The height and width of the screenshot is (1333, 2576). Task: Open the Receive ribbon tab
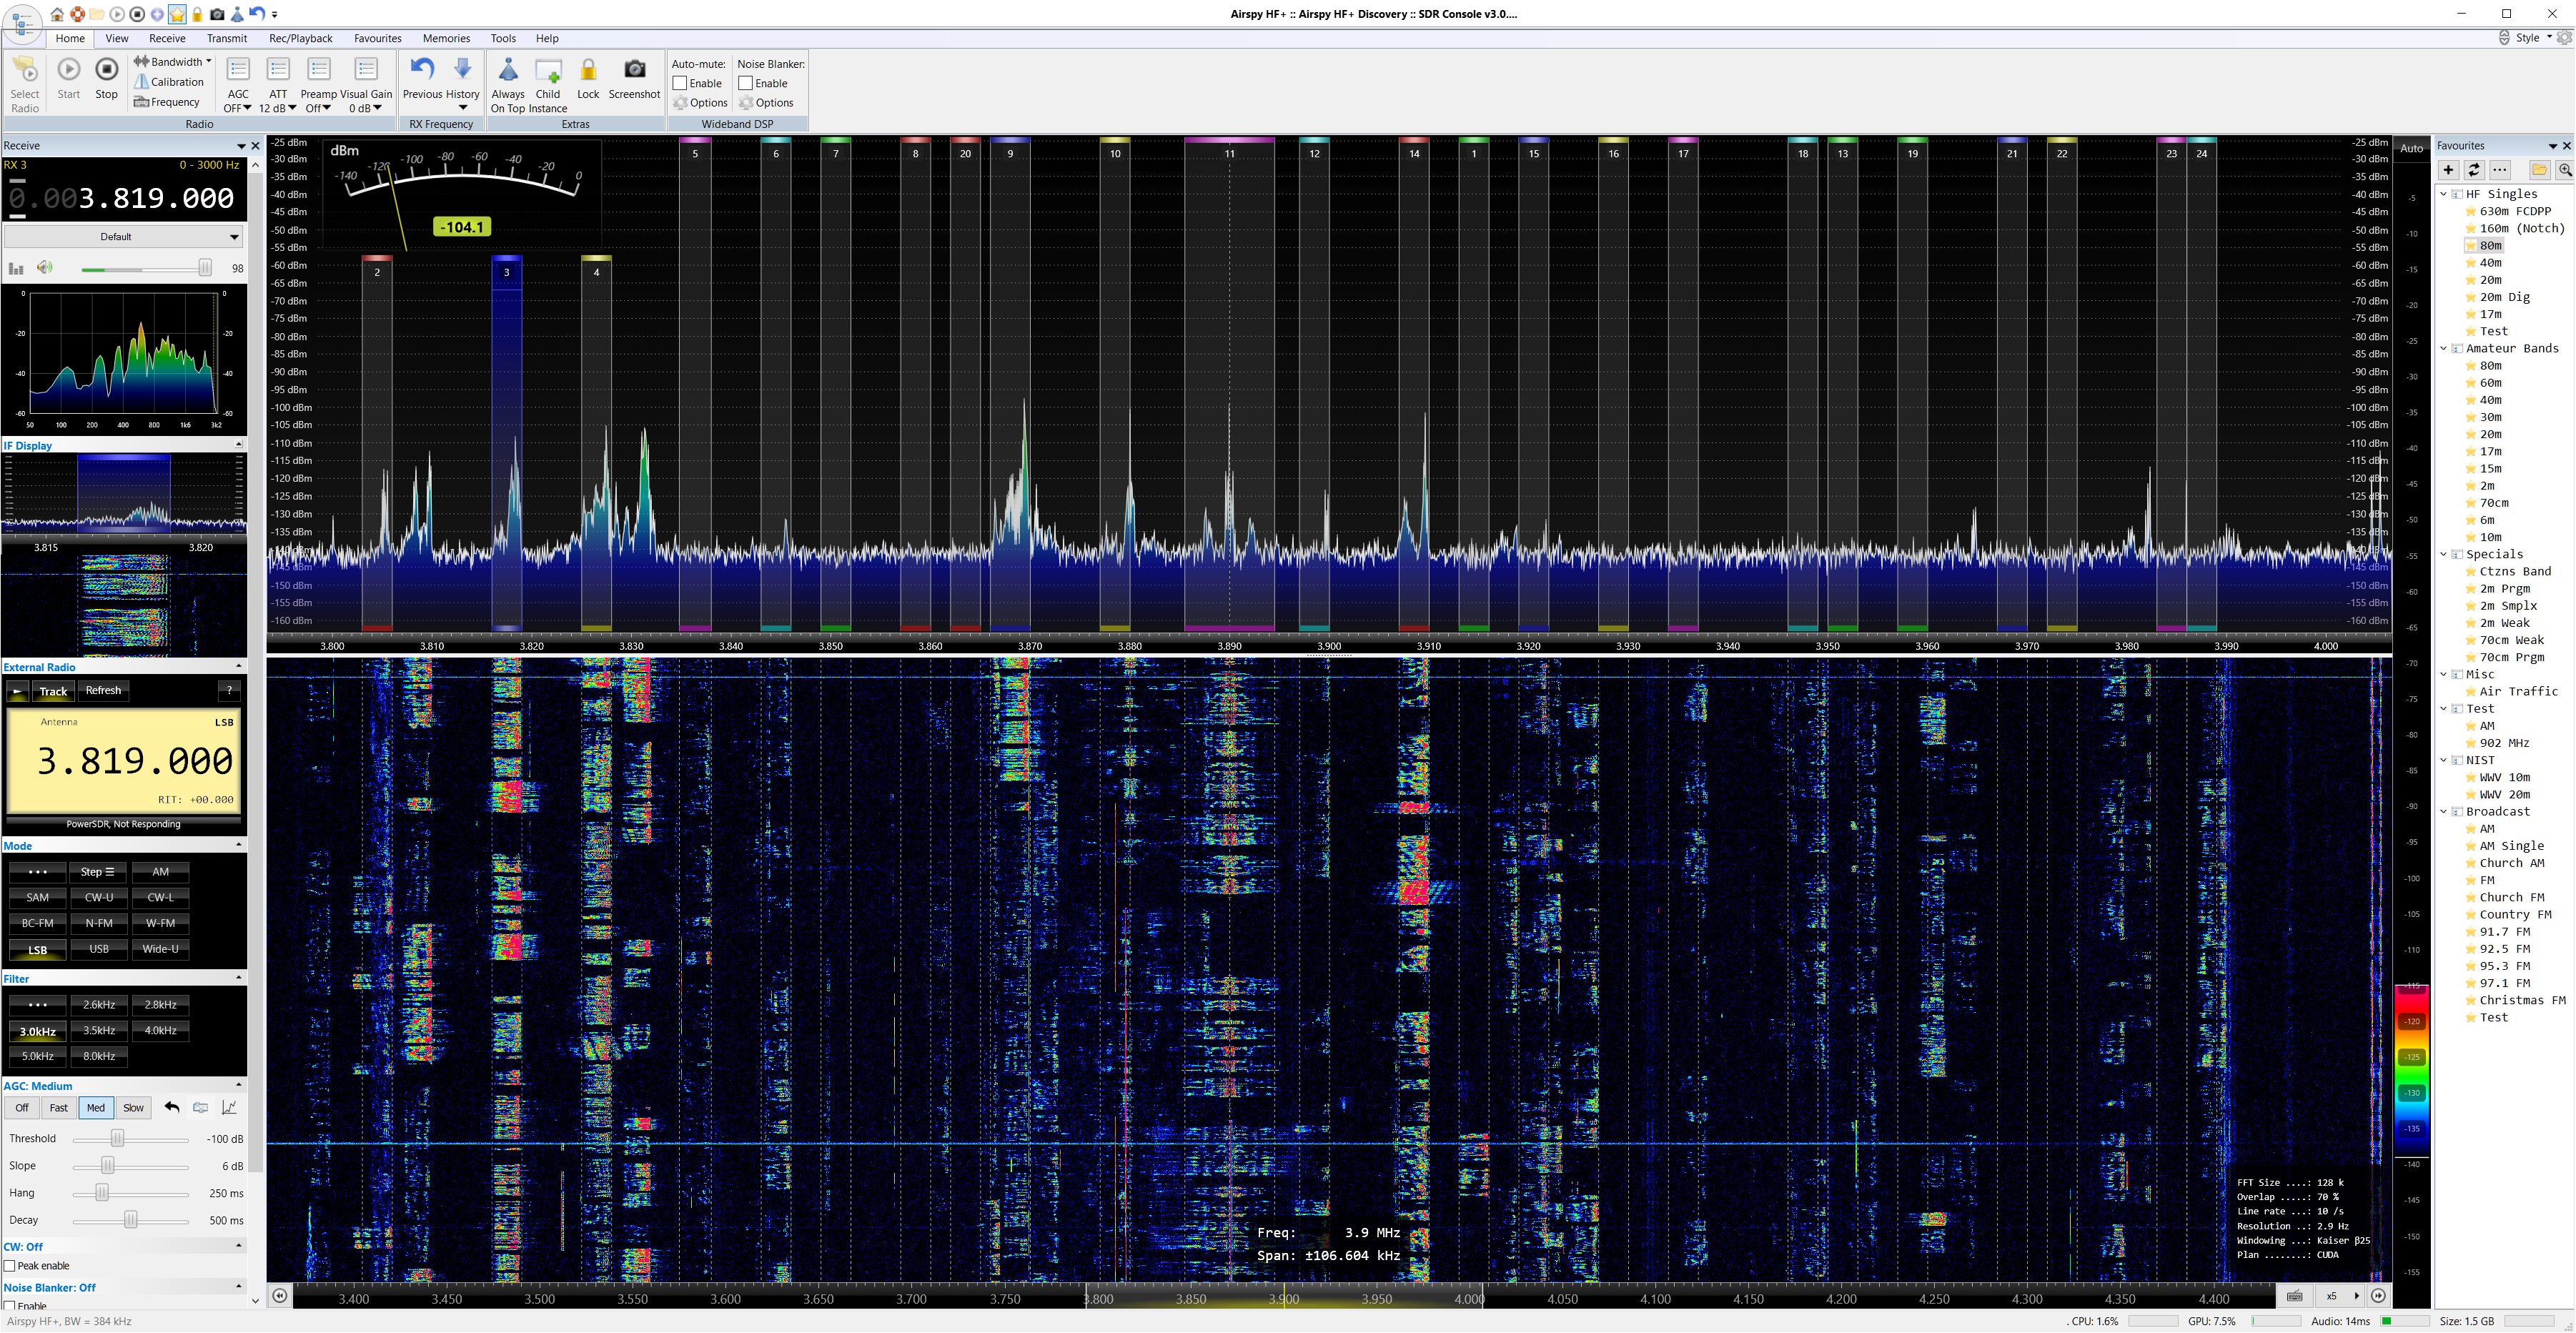pos(167,38)
